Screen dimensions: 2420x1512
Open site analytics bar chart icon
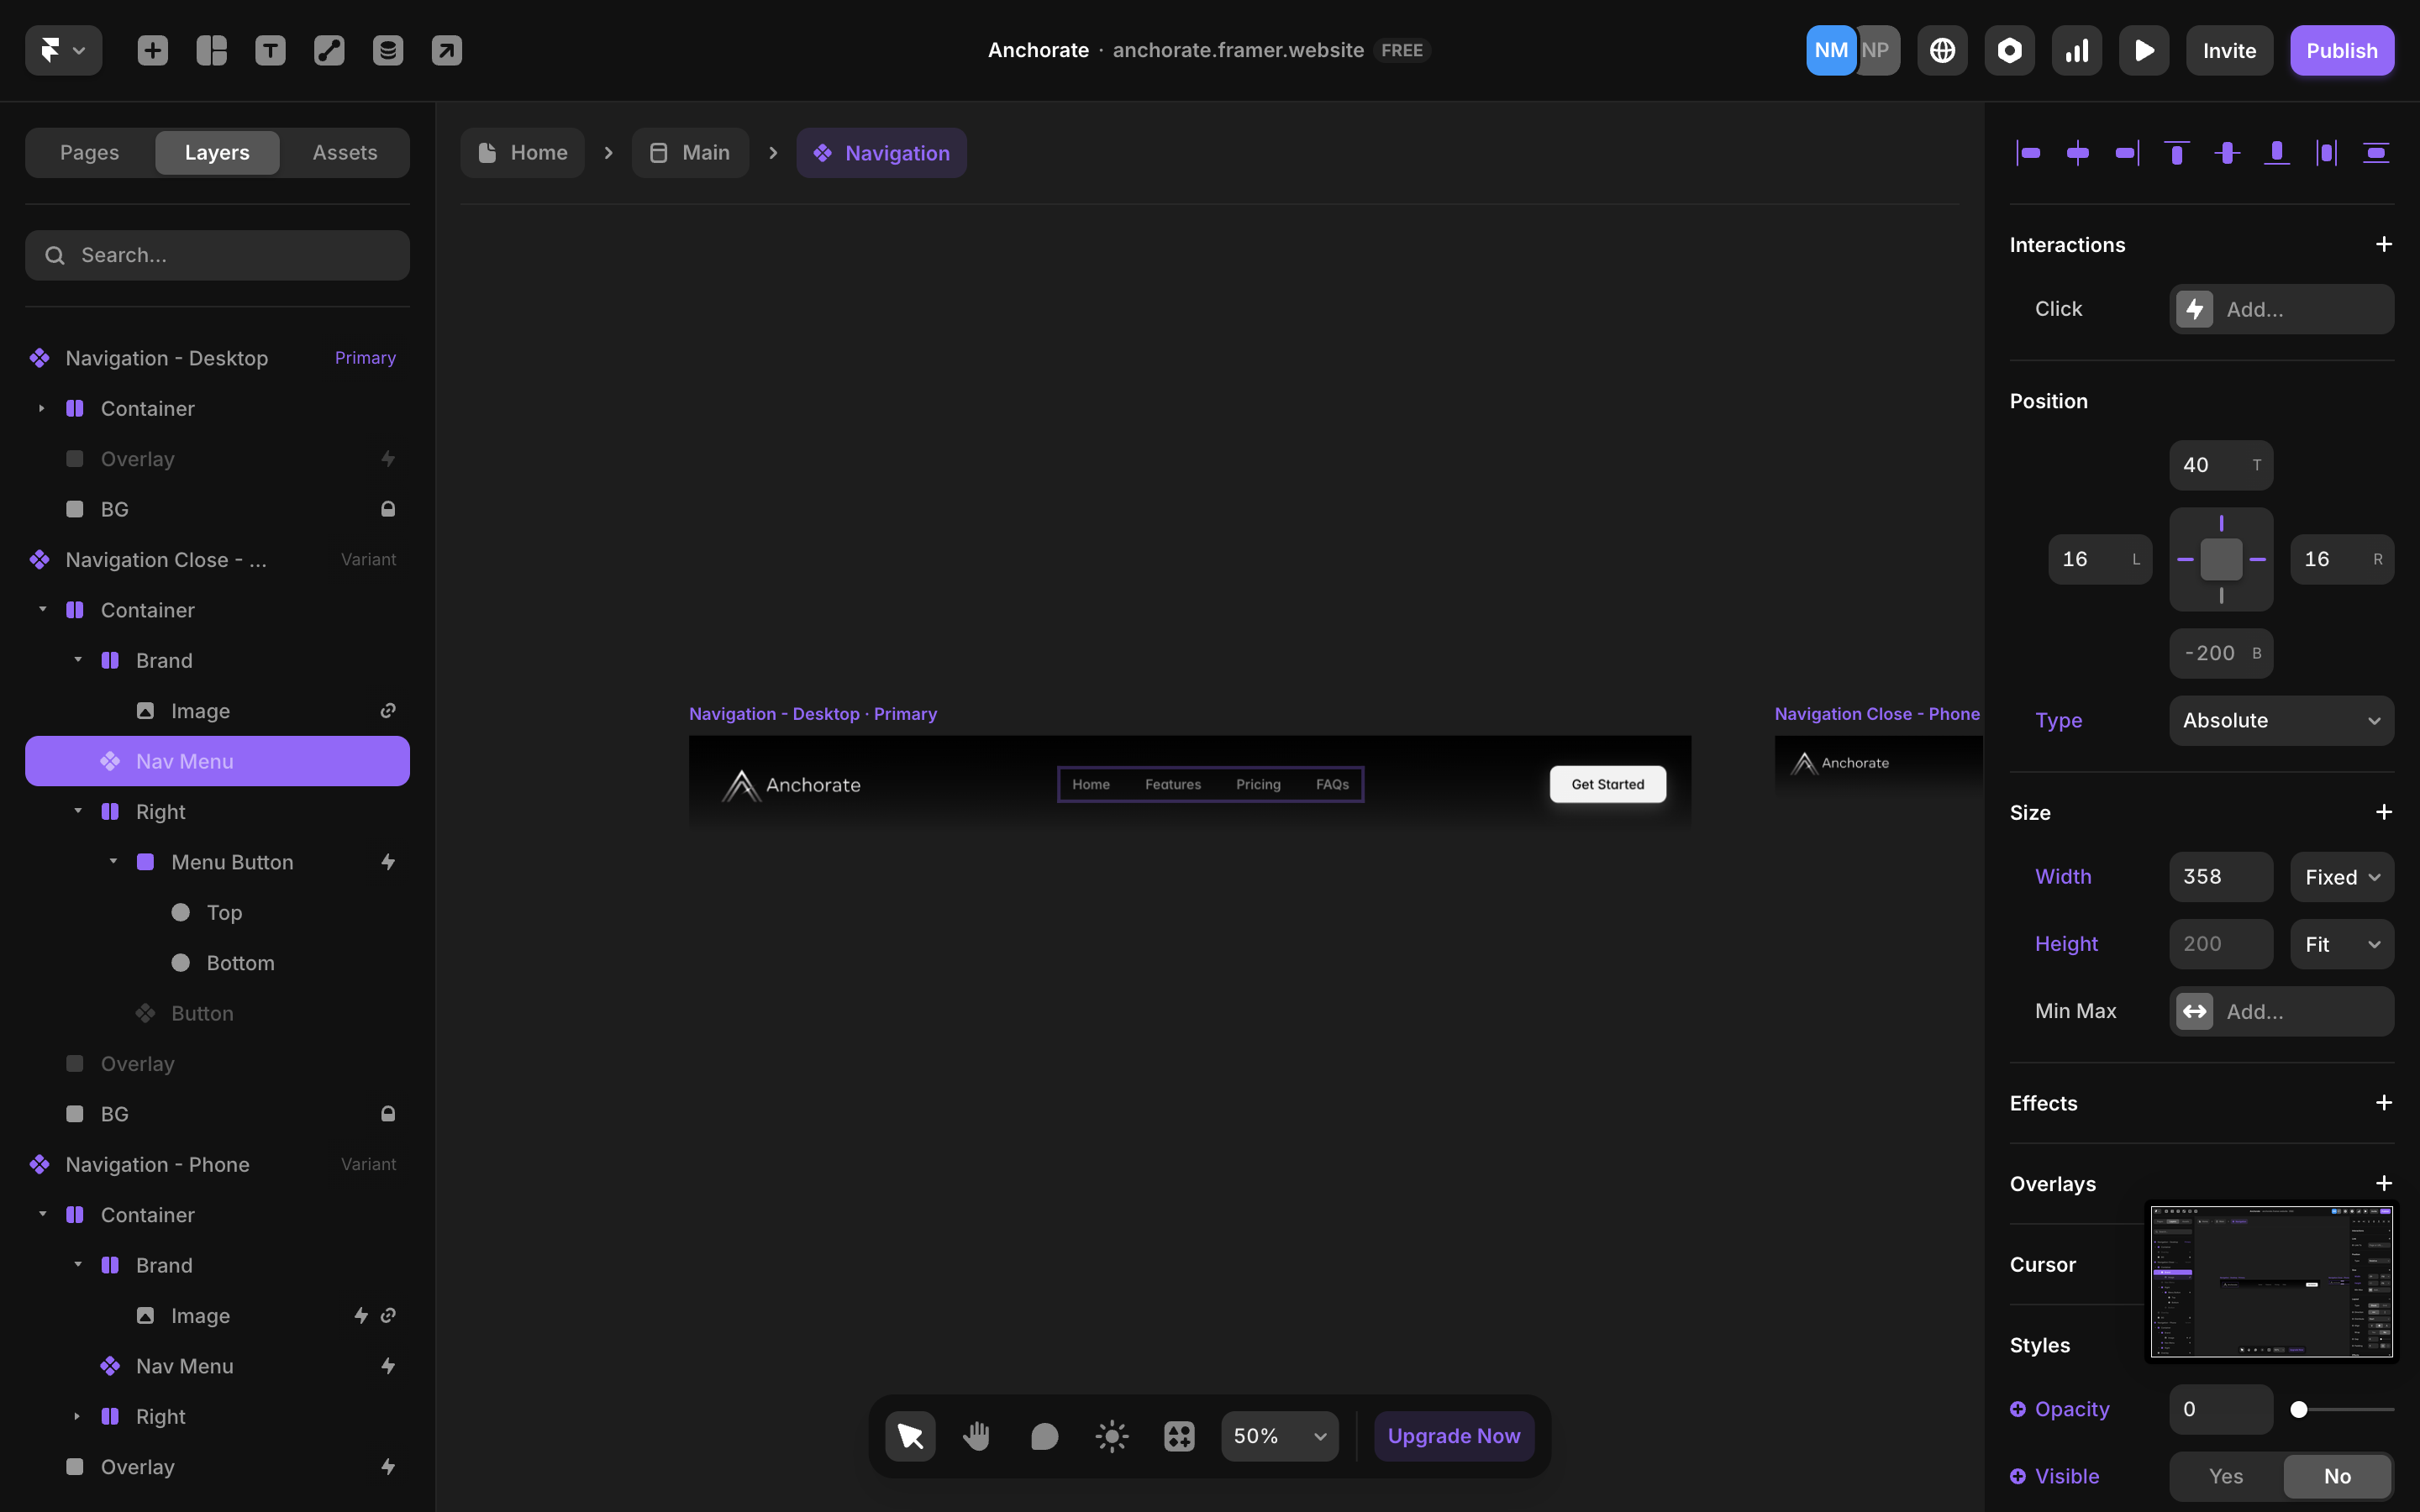tap(2077, 50)
